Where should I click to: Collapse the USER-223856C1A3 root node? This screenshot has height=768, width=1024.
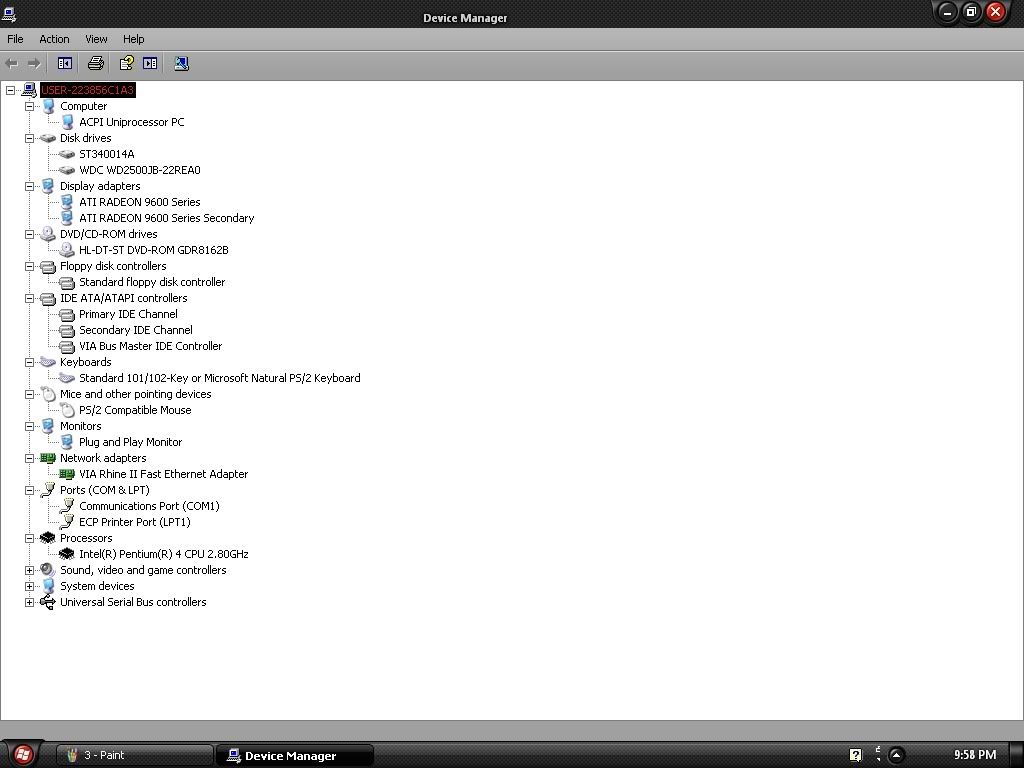click(10, 90)
